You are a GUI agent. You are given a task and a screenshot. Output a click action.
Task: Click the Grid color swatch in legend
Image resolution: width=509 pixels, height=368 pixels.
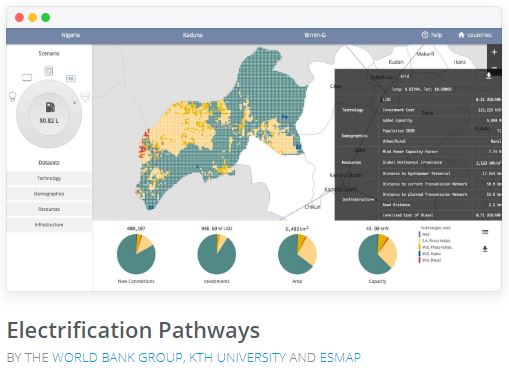[x=419, y=234]
